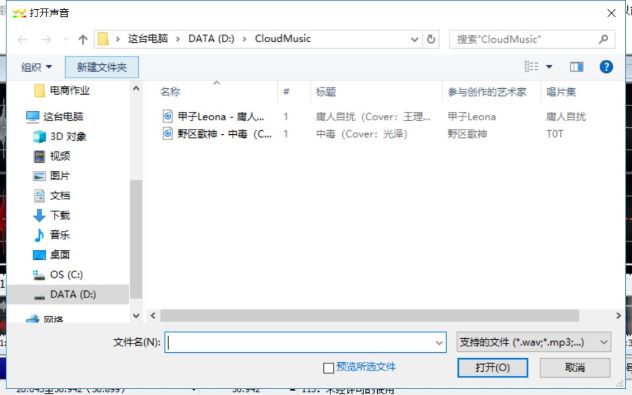Click the 下载 arrow icon
The height and width of the screenshot is (395, 632).
[x=39, y=215]
